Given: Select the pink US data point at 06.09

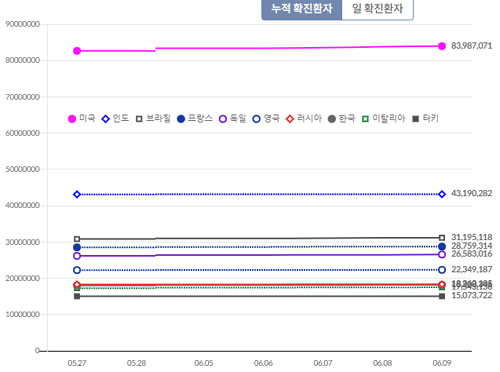Looking at the screenshot, I should coord(442,46).
